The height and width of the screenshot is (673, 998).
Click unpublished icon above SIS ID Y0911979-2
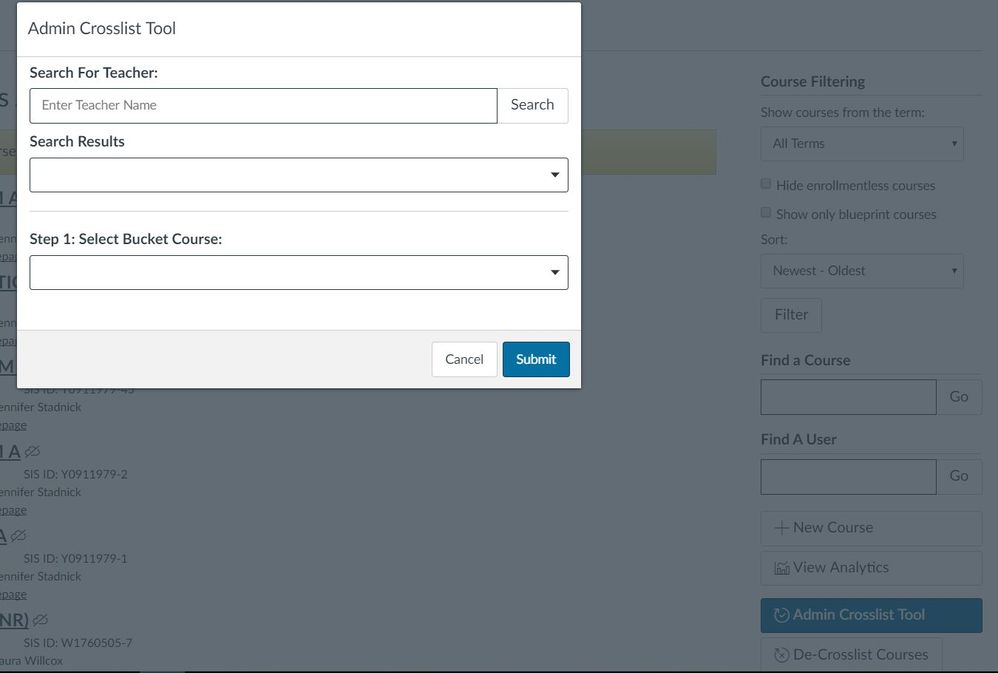click(33, 452)
